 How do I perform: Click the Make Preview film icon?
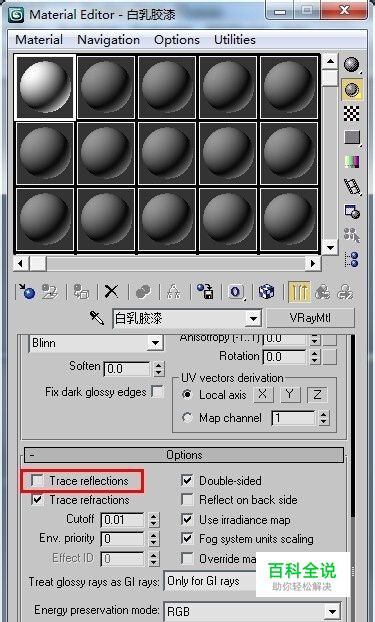pyautogui.click(x=352, y=187)
